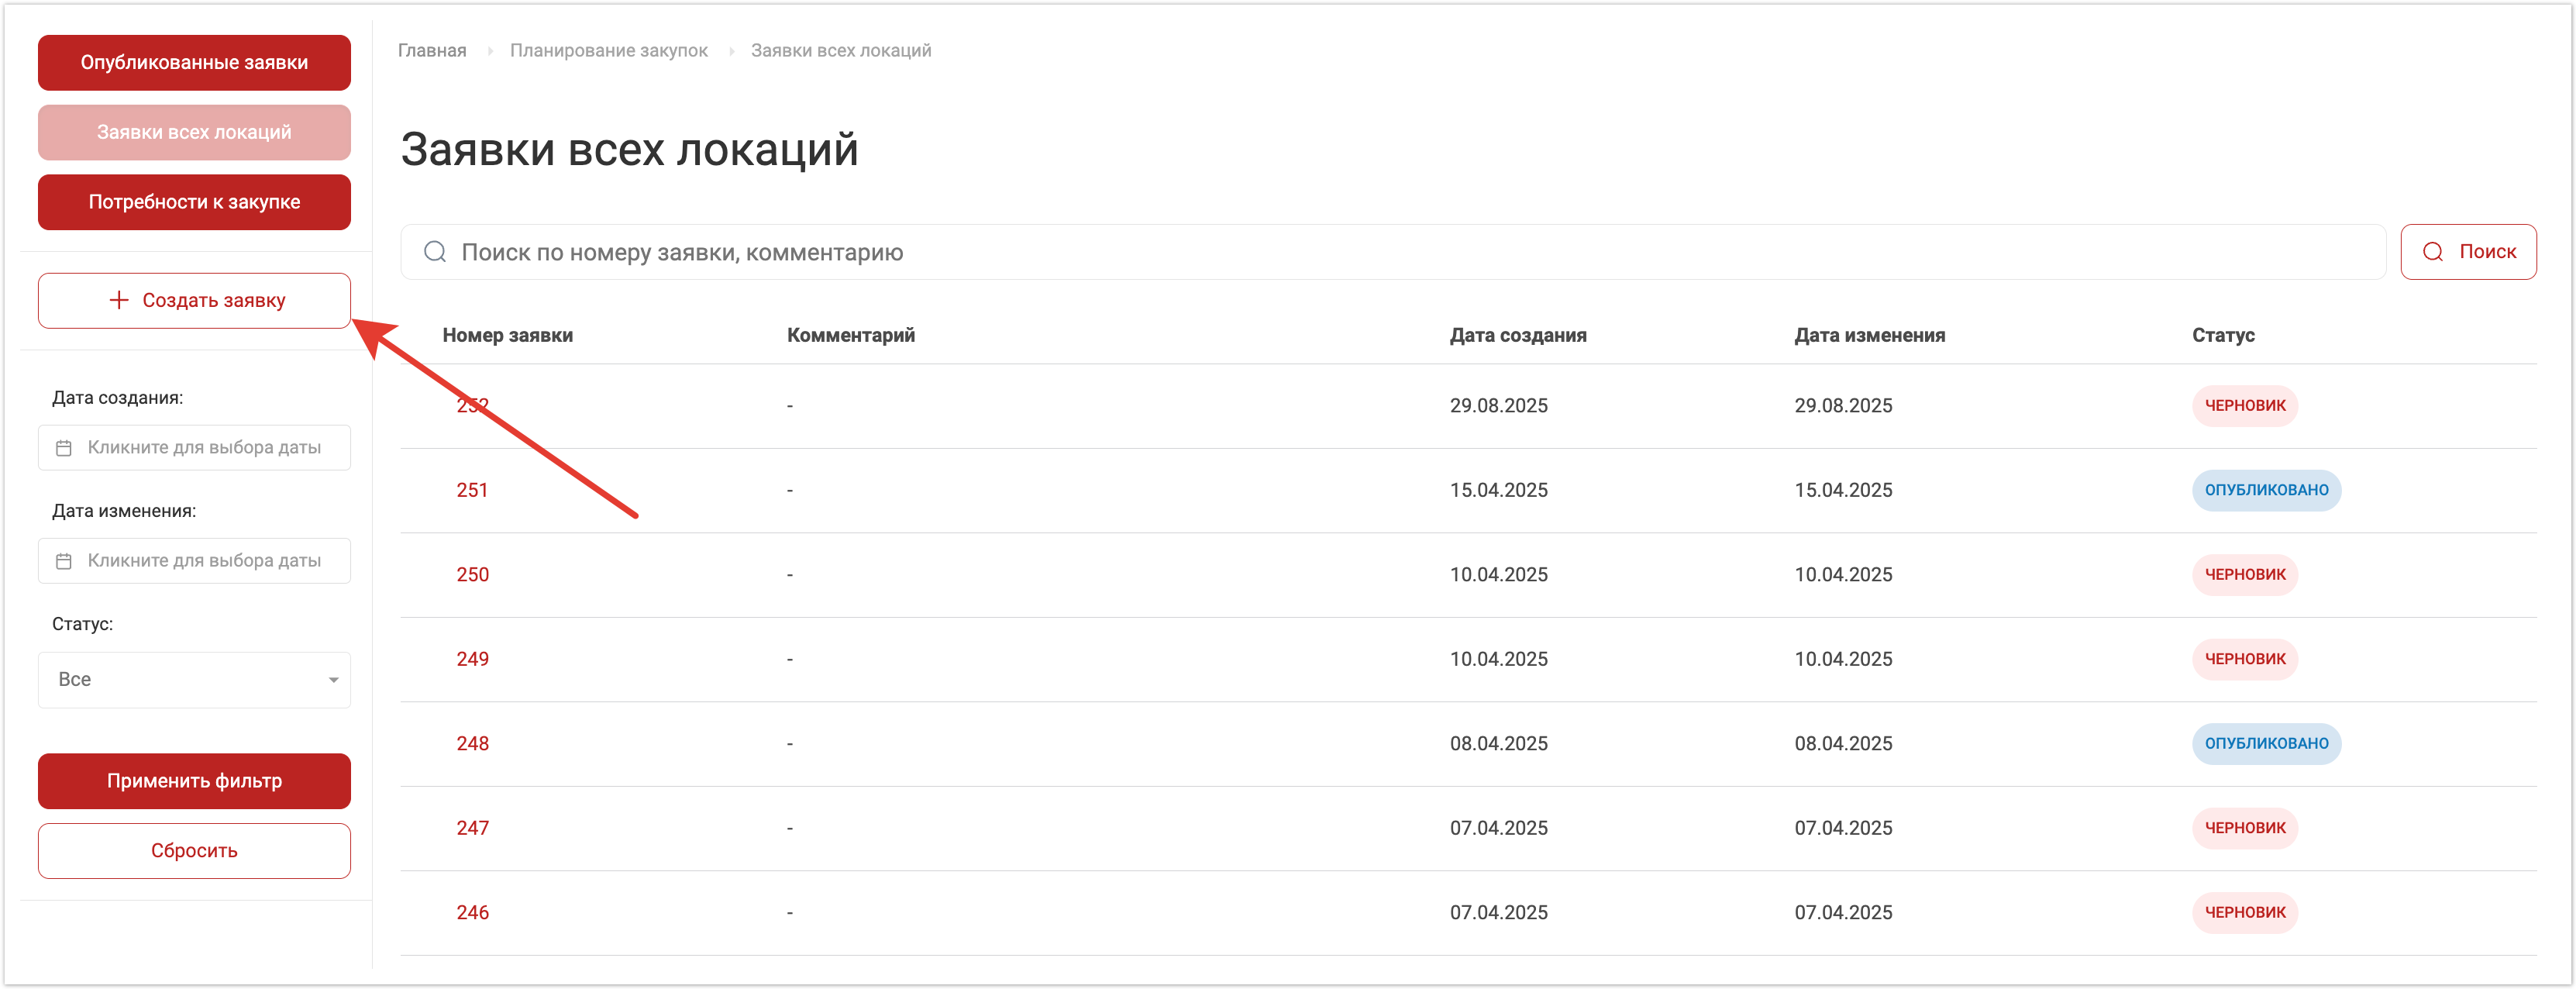Click the calendar icon under Дата создания
The width and height of the screenshot is (2576, 989).
pyautogui.click(x=64, y=448)
